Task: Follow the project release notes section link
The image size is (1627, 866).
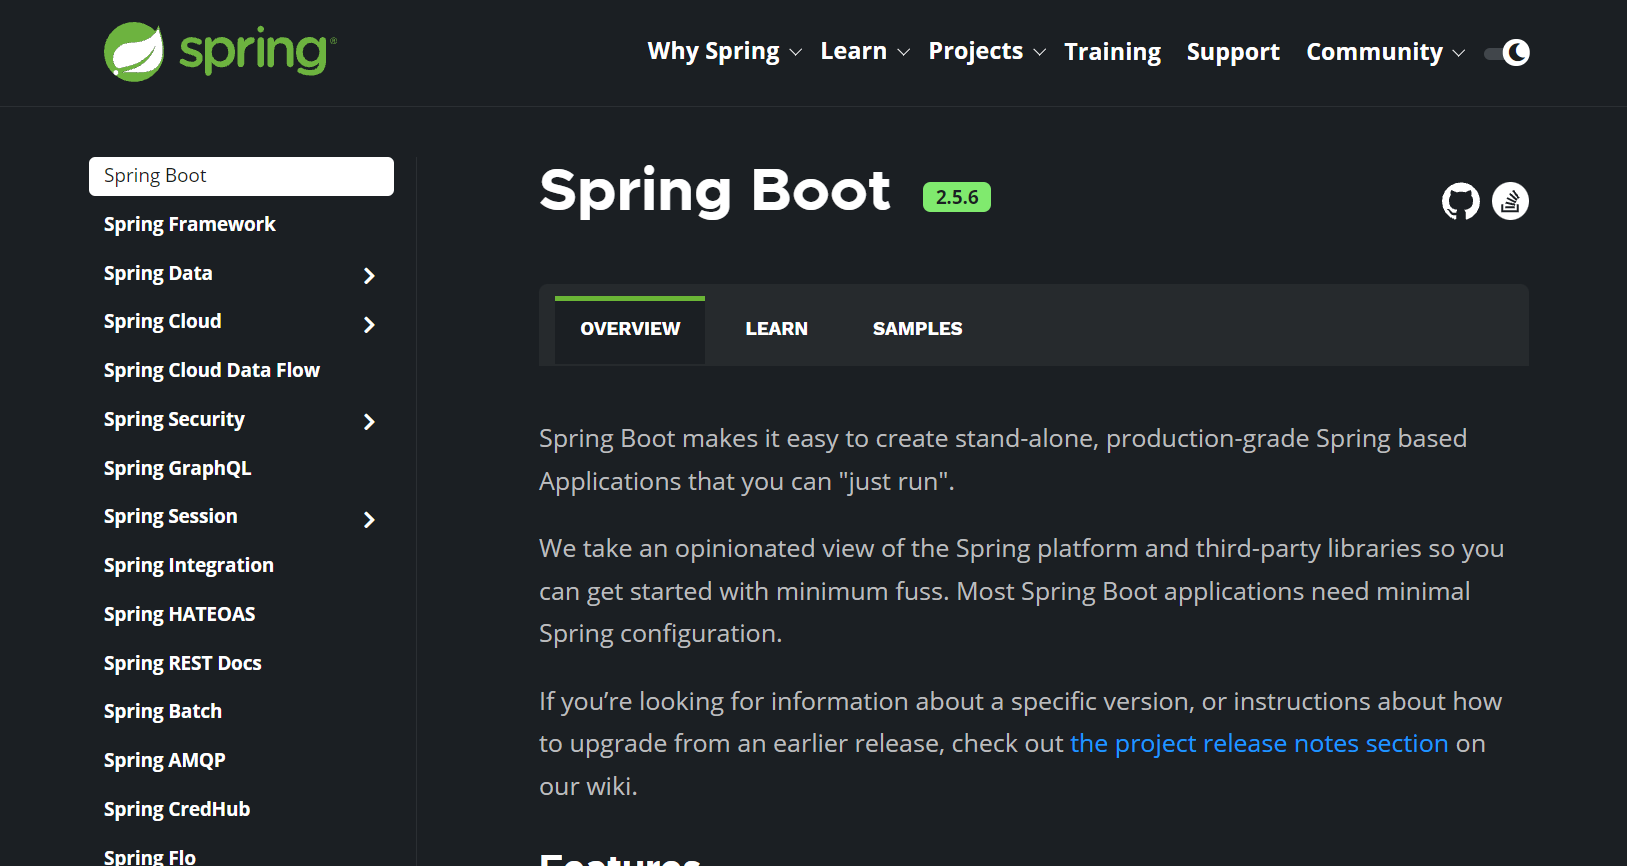Action: tap(1259, 743)
